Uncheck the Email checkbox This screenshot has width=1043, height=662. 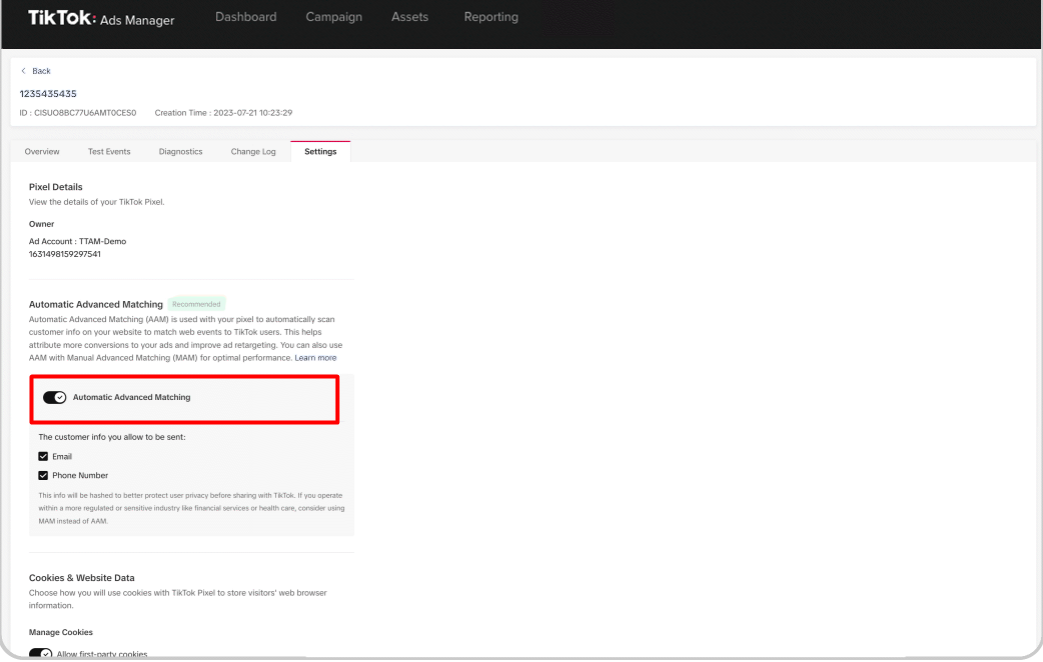pyautogui.click(x=44, y=456)
